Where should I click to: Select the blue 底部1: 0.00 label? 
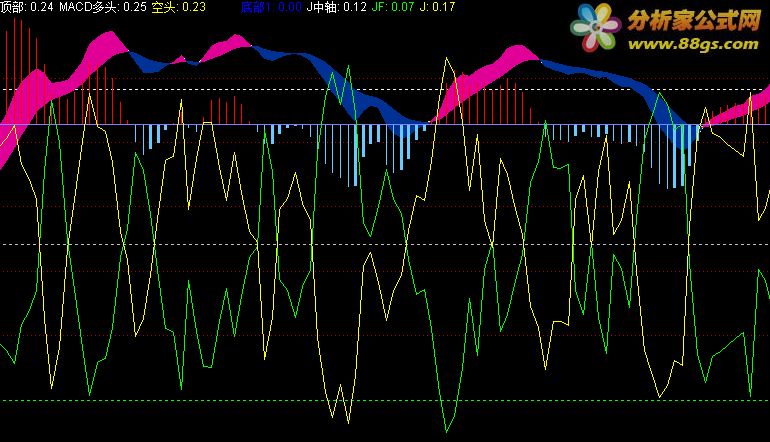tap(271, 7)
